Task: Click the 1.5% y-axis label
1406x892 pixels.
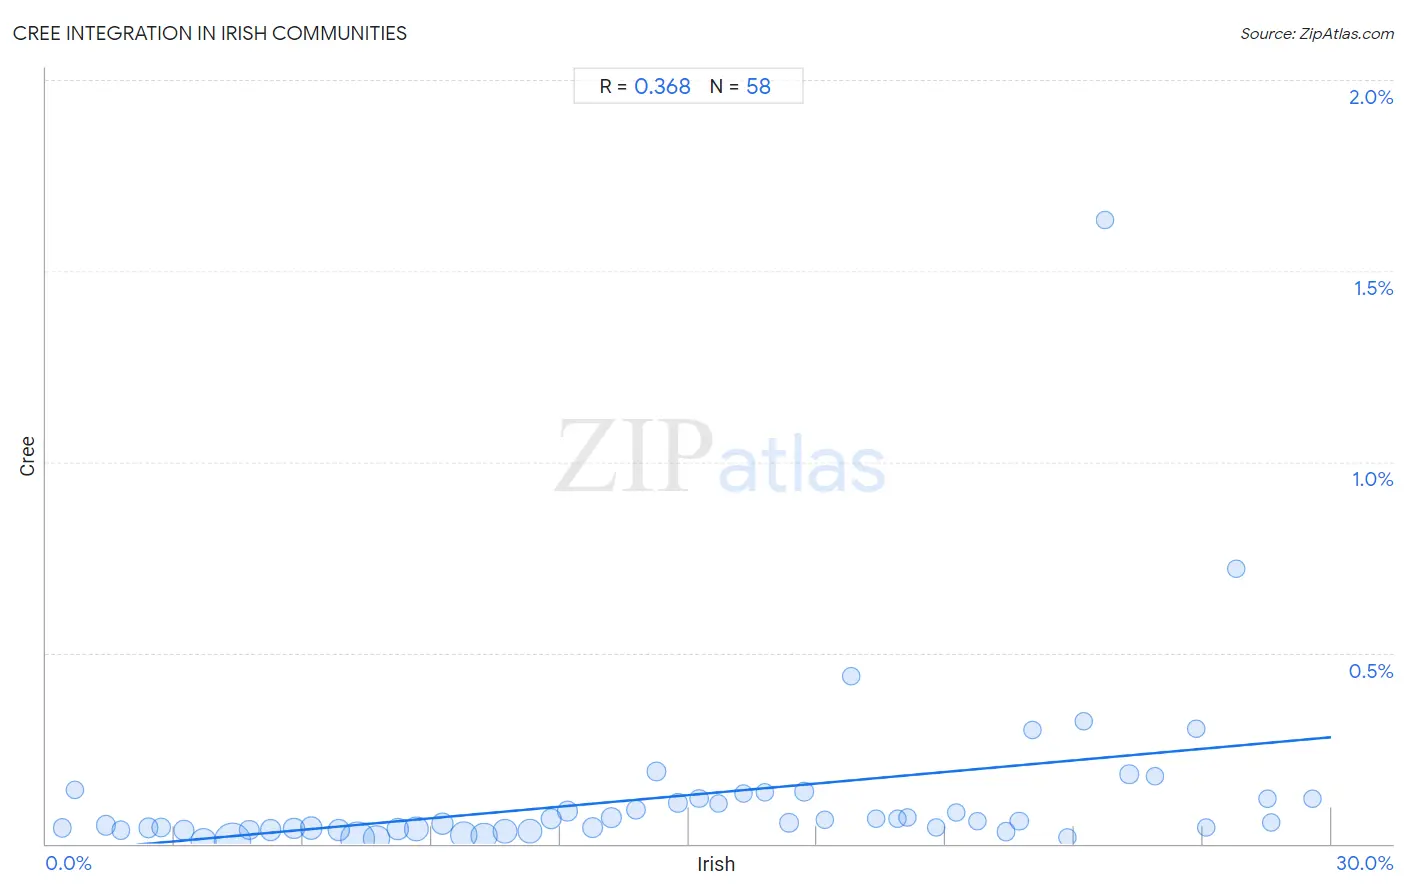Action: tap(1373, 288)
